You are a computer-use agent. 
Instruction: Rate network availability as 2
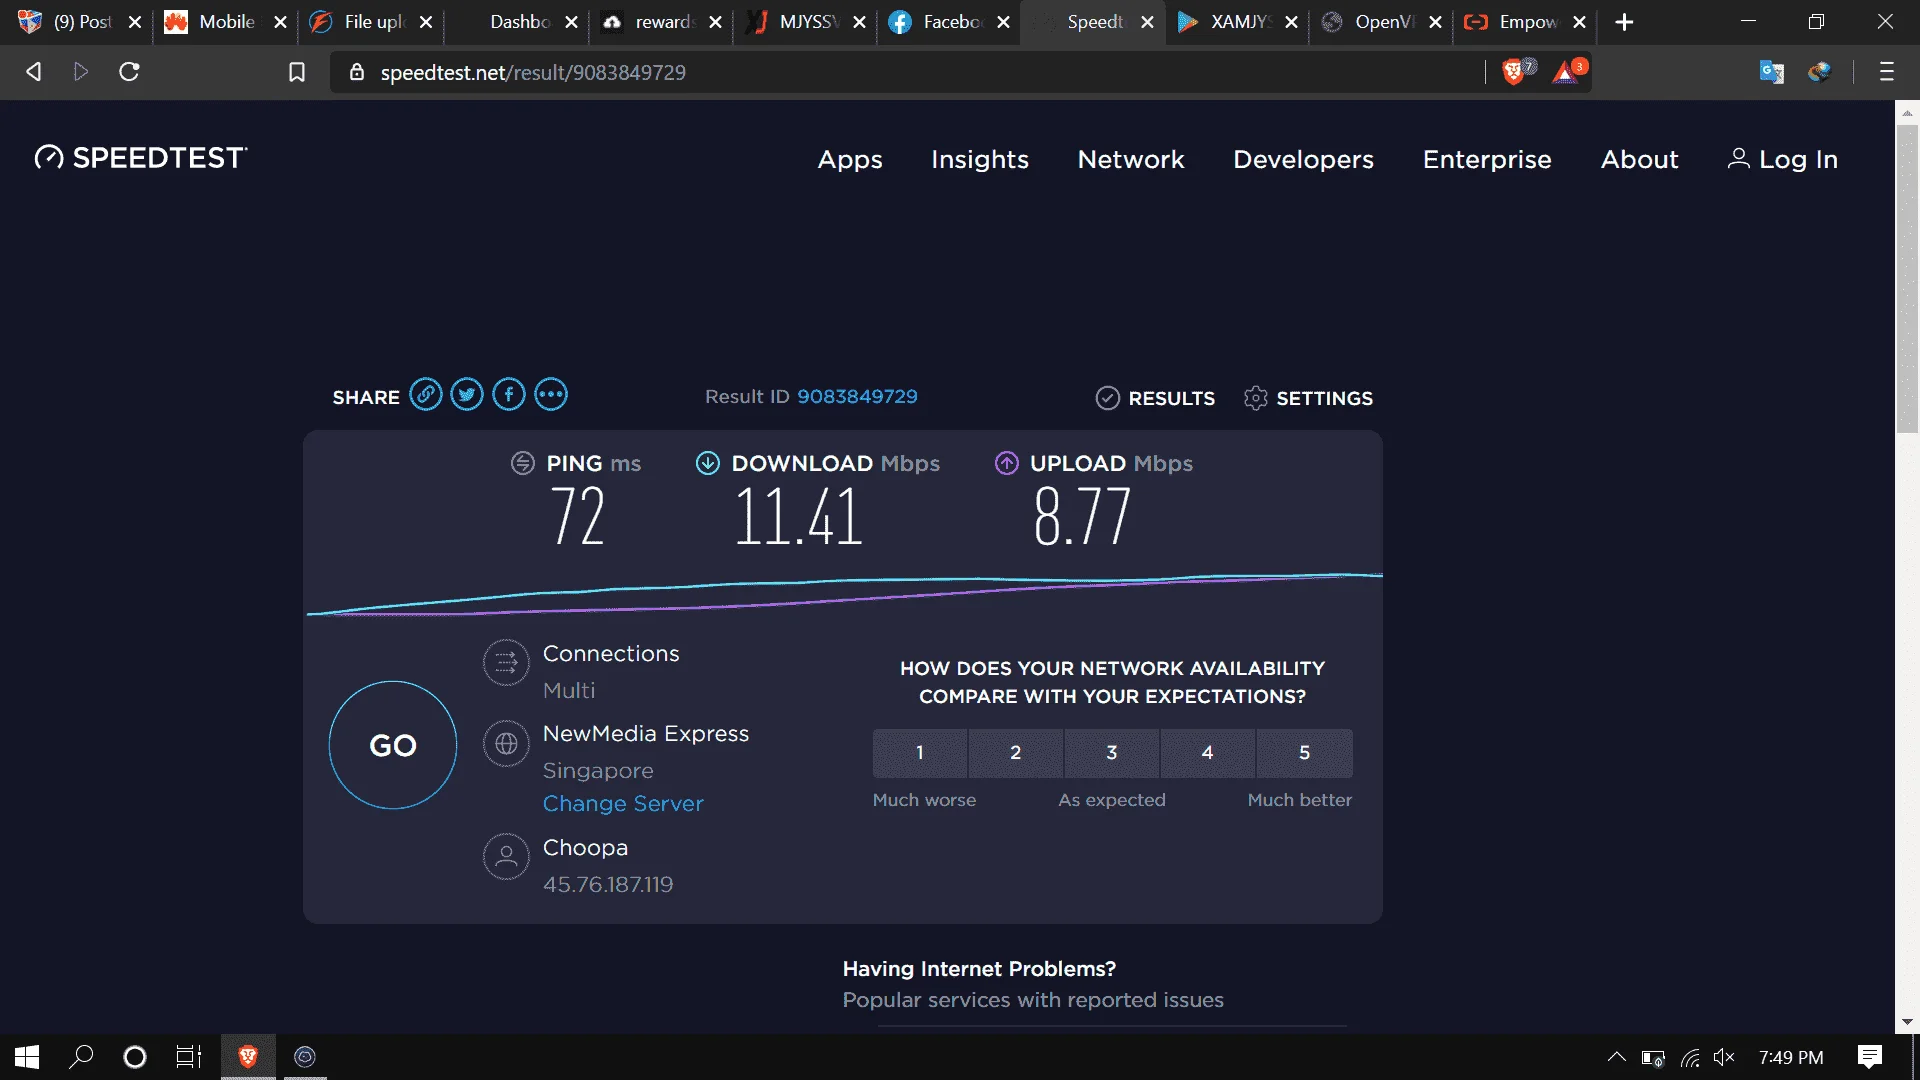coord(1016,753)
